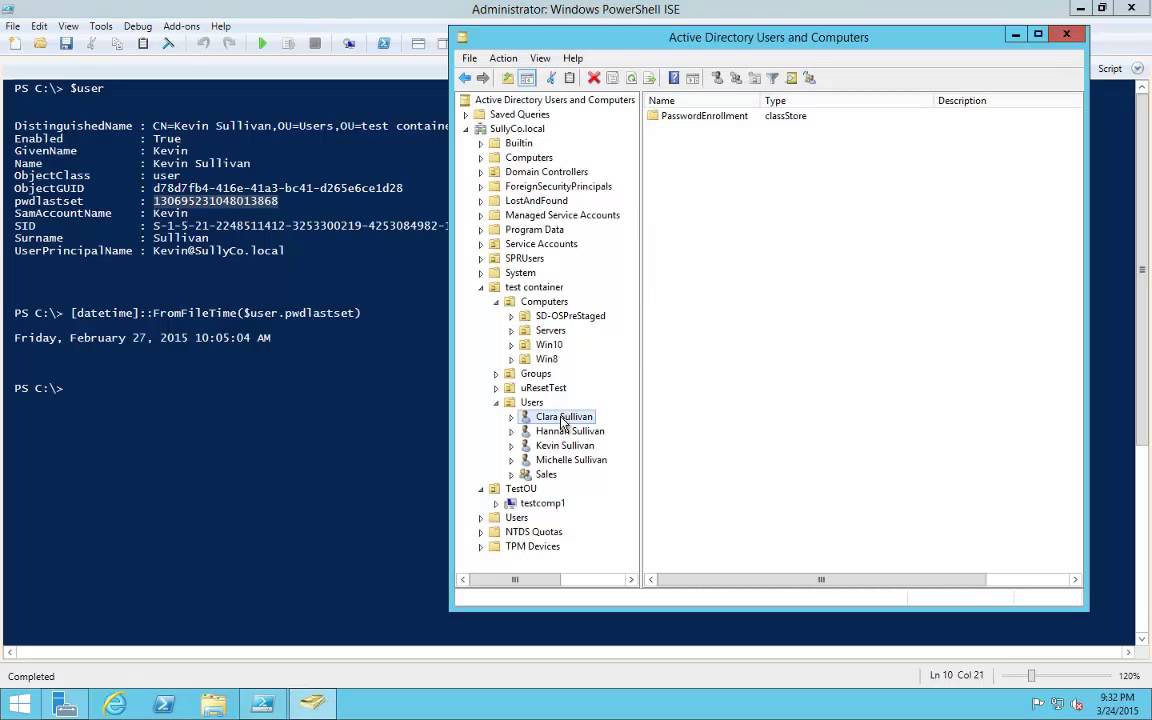This screenshot has width=1152, height=720.
Task: Start PowerShell.exe from ISE toolbar icon
Action: [384, 43]
